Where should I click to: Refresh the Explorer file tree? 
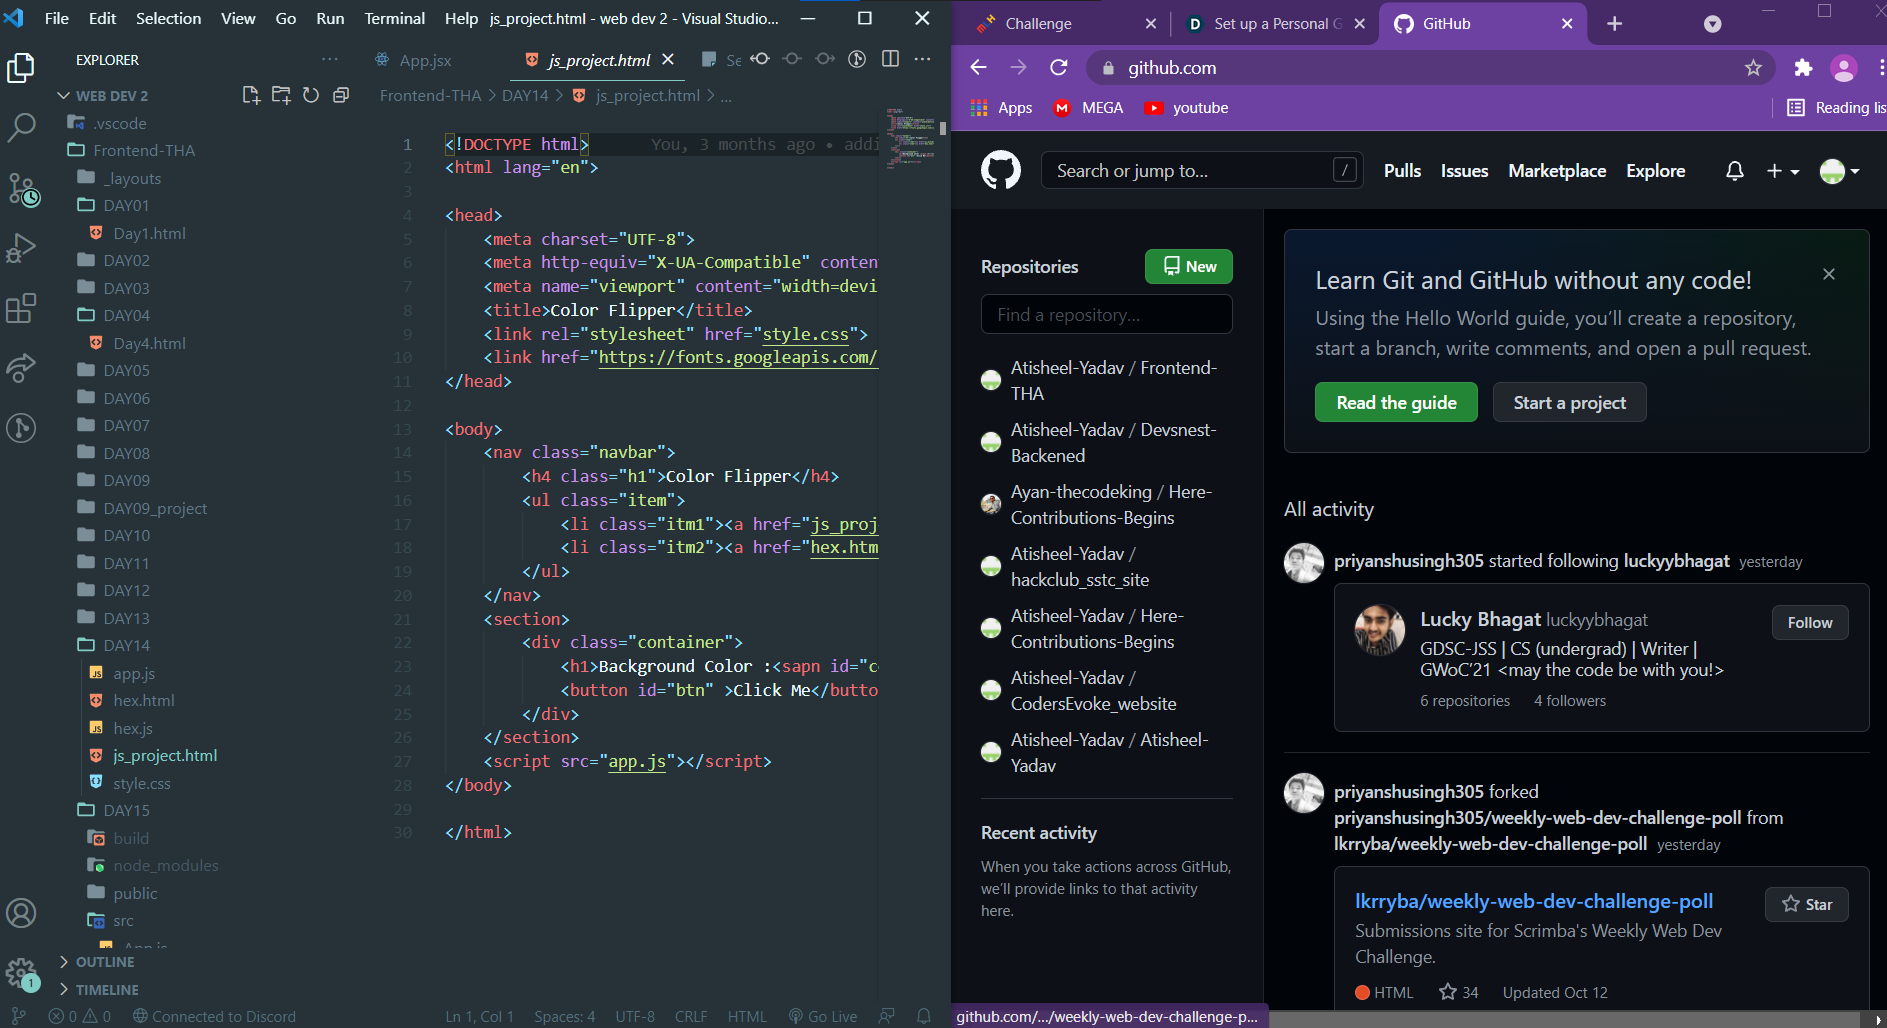pyautogui.click(x=311, y=95)
